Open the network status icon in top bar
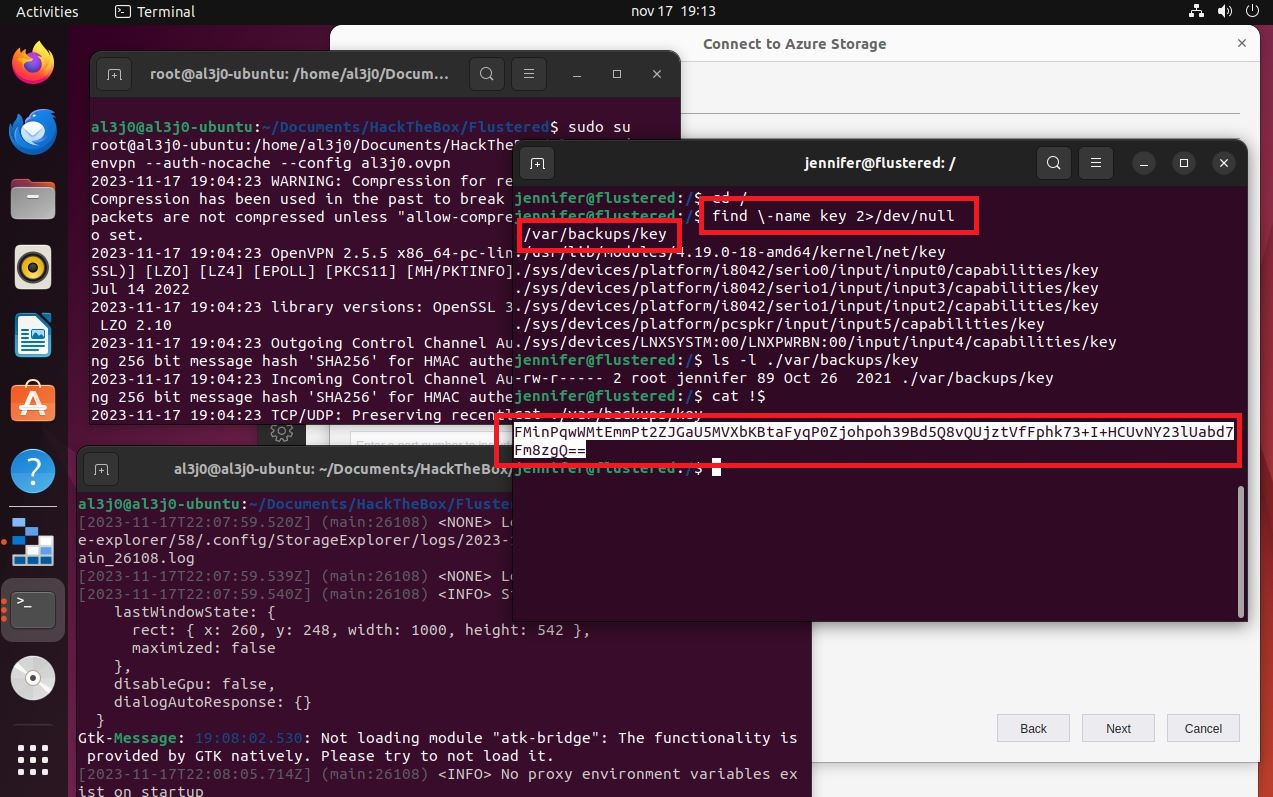The height and width of the screenshot is (797, 1273). point(1196,11)
